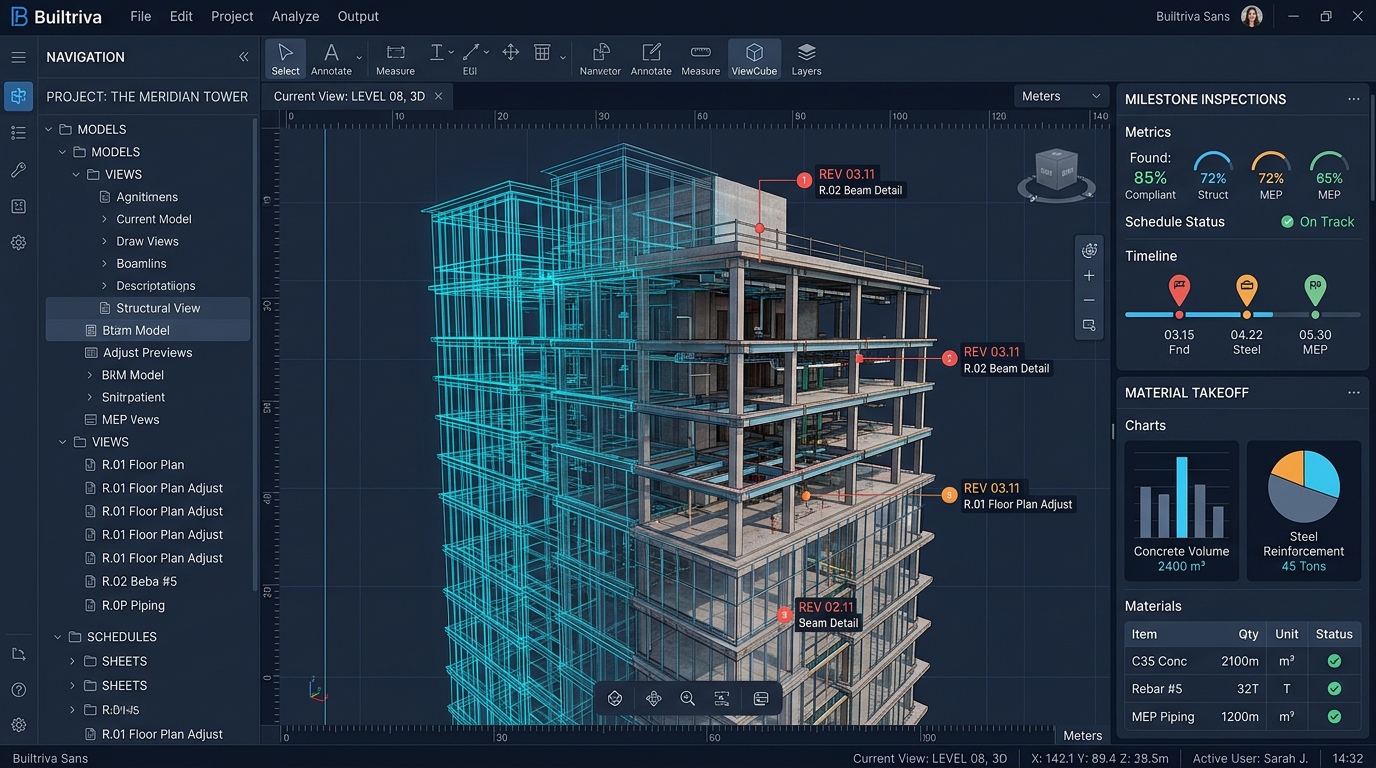Click the green status check for C35 Conc

1334,661
